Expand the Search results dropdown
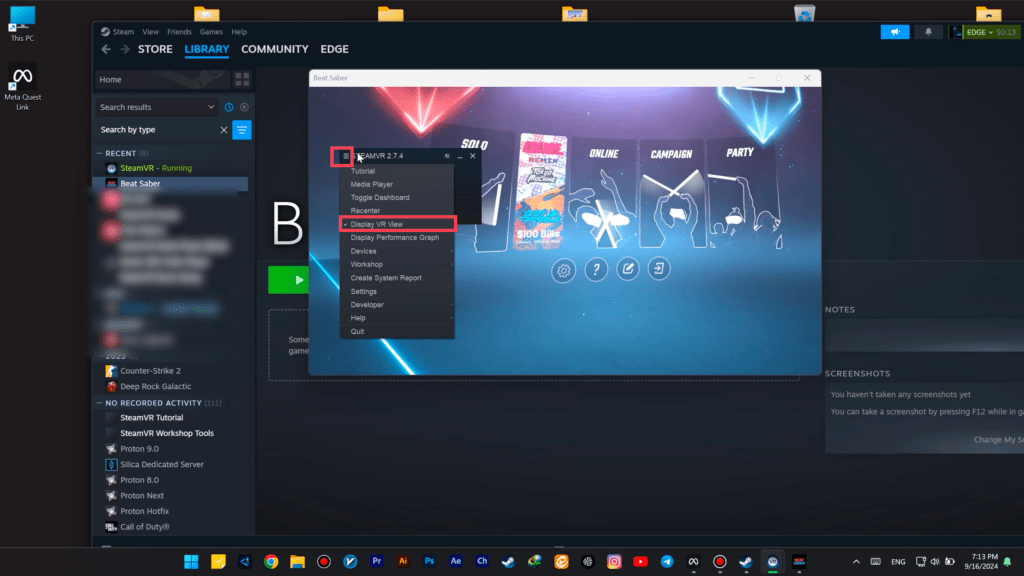 click(211, 107)
